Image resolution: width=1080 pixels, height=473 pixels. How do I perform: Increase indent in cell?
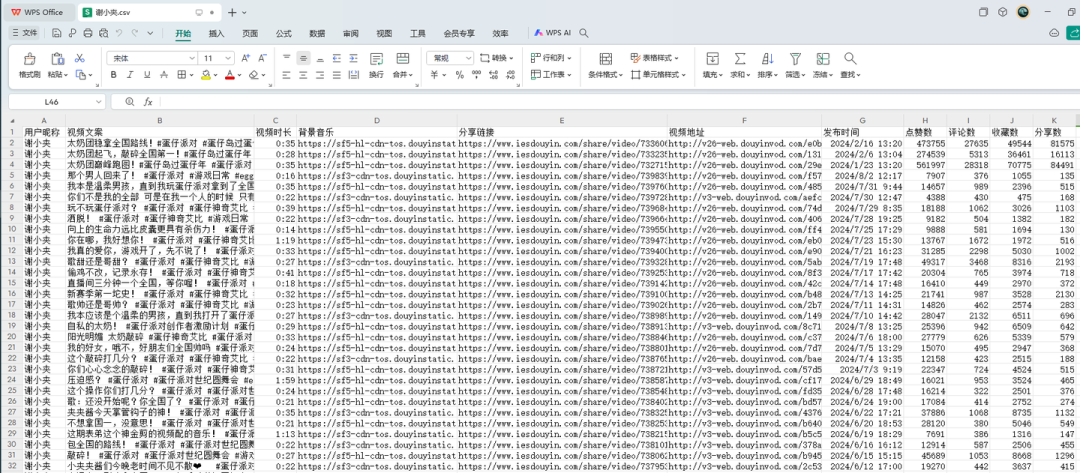[353, 59]
